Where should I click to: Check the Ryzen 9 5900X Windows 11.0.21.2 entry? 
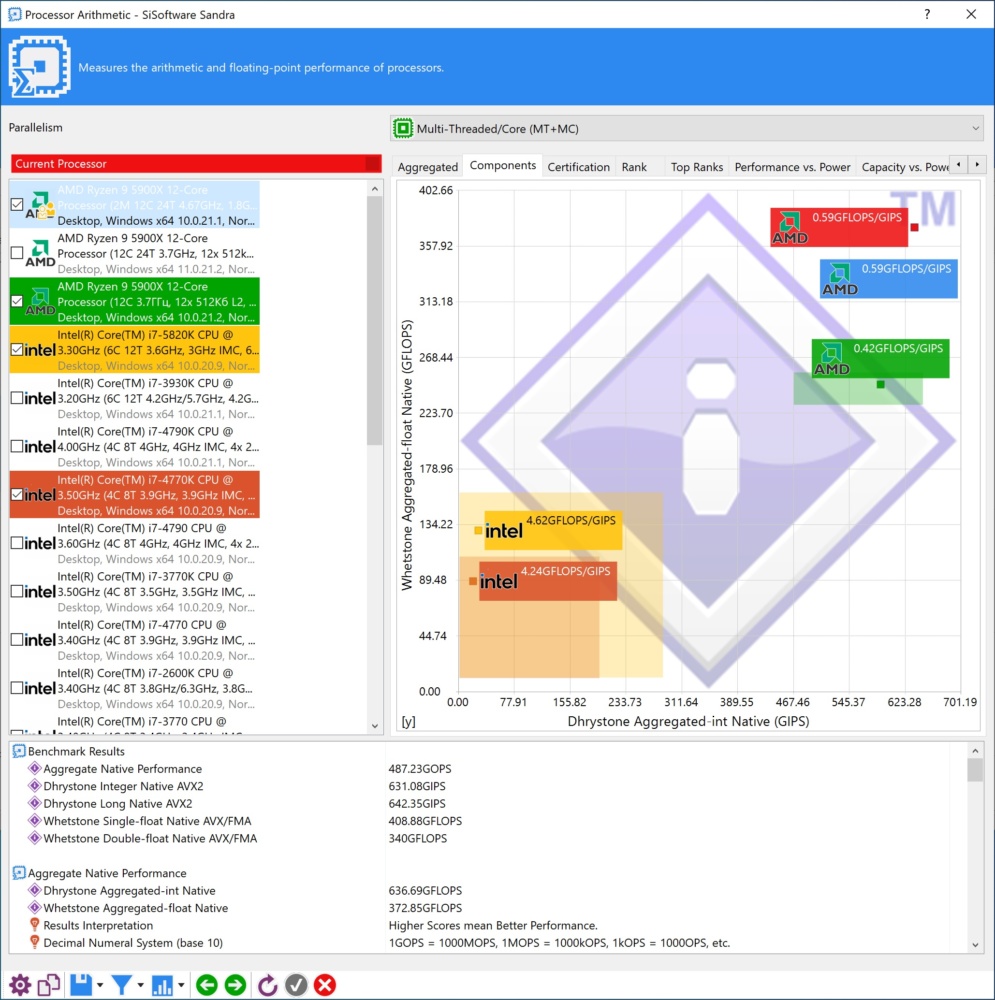click(x=17, y=253)
